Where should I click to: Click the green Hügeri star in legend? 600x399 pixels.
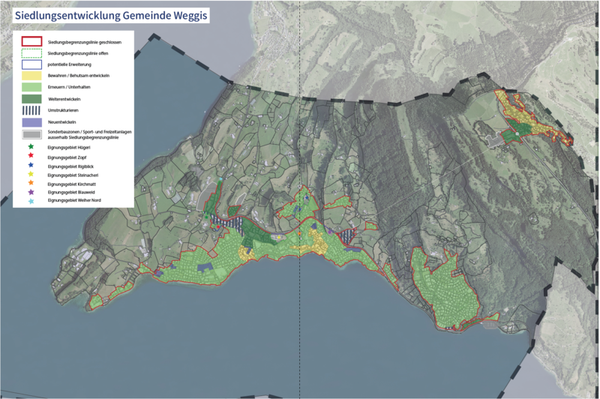coord(31,147)
